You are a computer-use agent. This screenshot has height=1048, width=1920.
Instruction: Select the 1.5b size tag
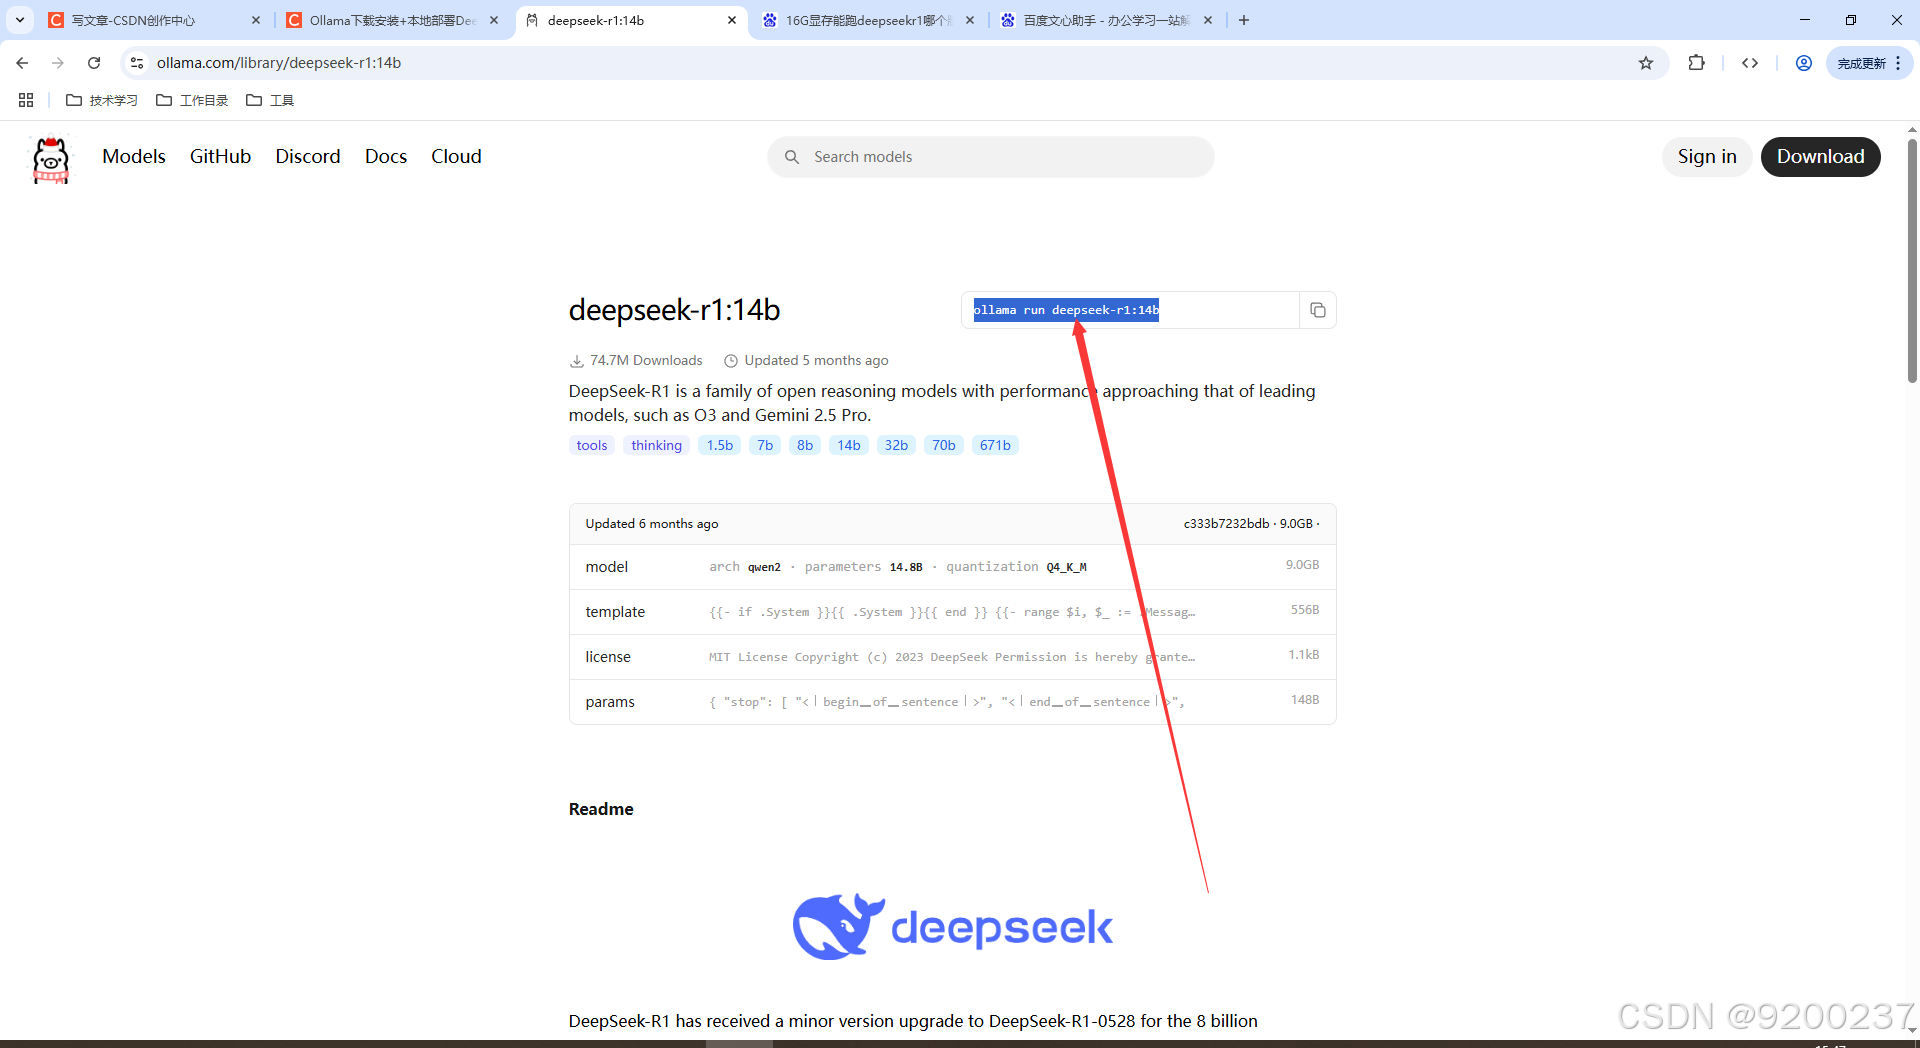coord(720,445)
